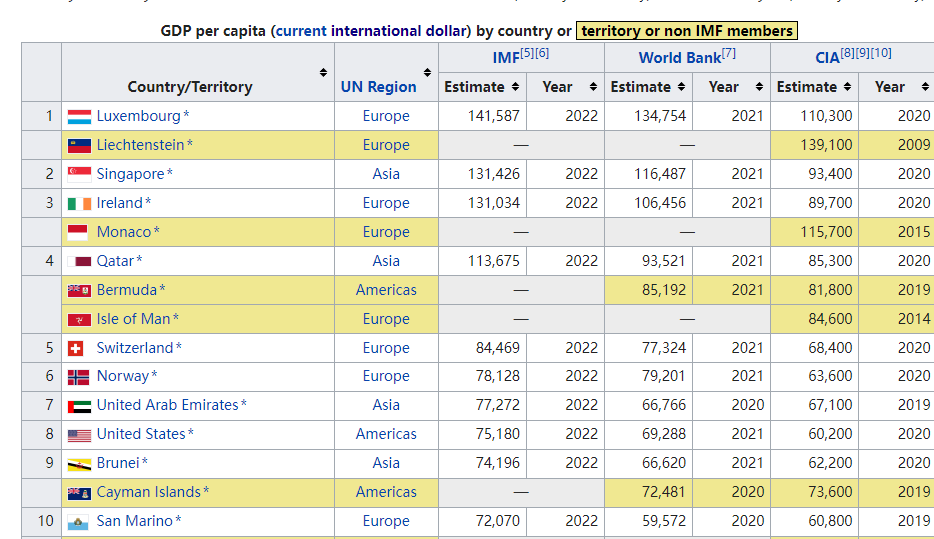Image resolution: width=934 pixels, height=539 pixels.
Task: Open citation reference 7 next to World Bank
Action: point(729,53)
